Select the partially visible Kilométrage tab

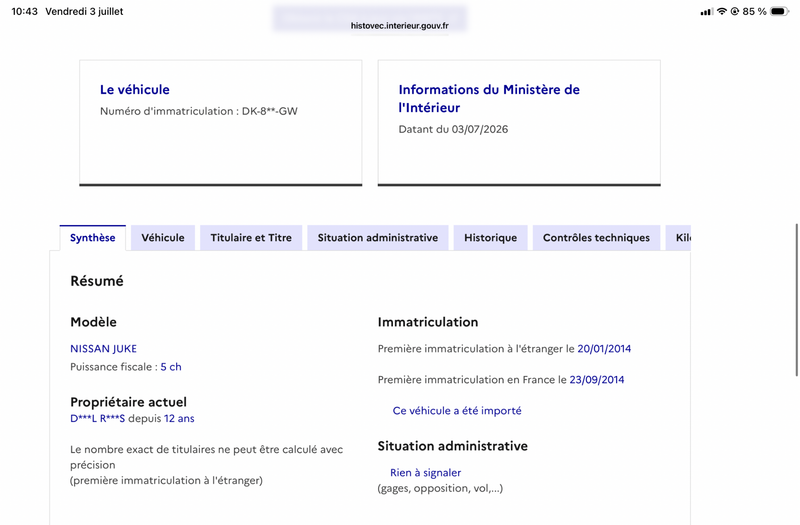tap(678, 238)
